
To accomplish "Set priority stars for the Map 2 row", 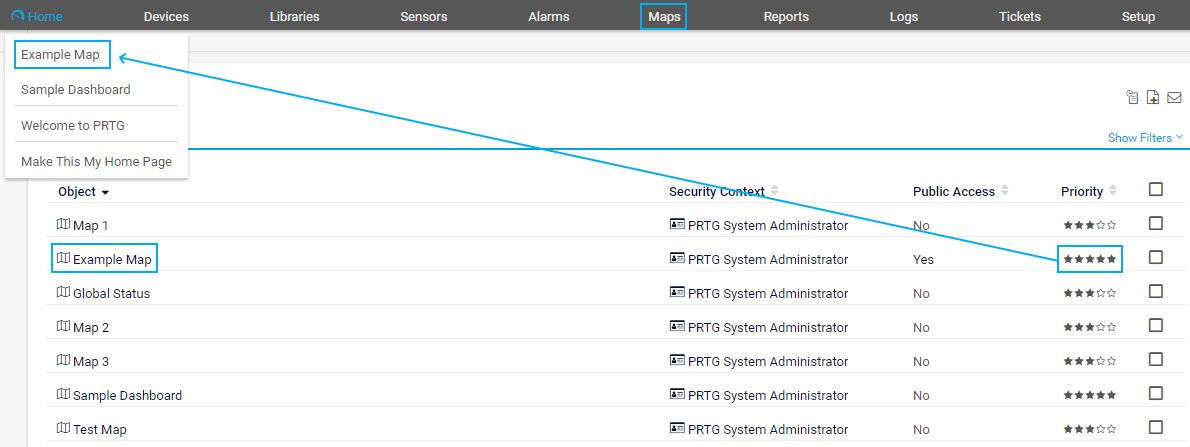I will point(1089,327).
